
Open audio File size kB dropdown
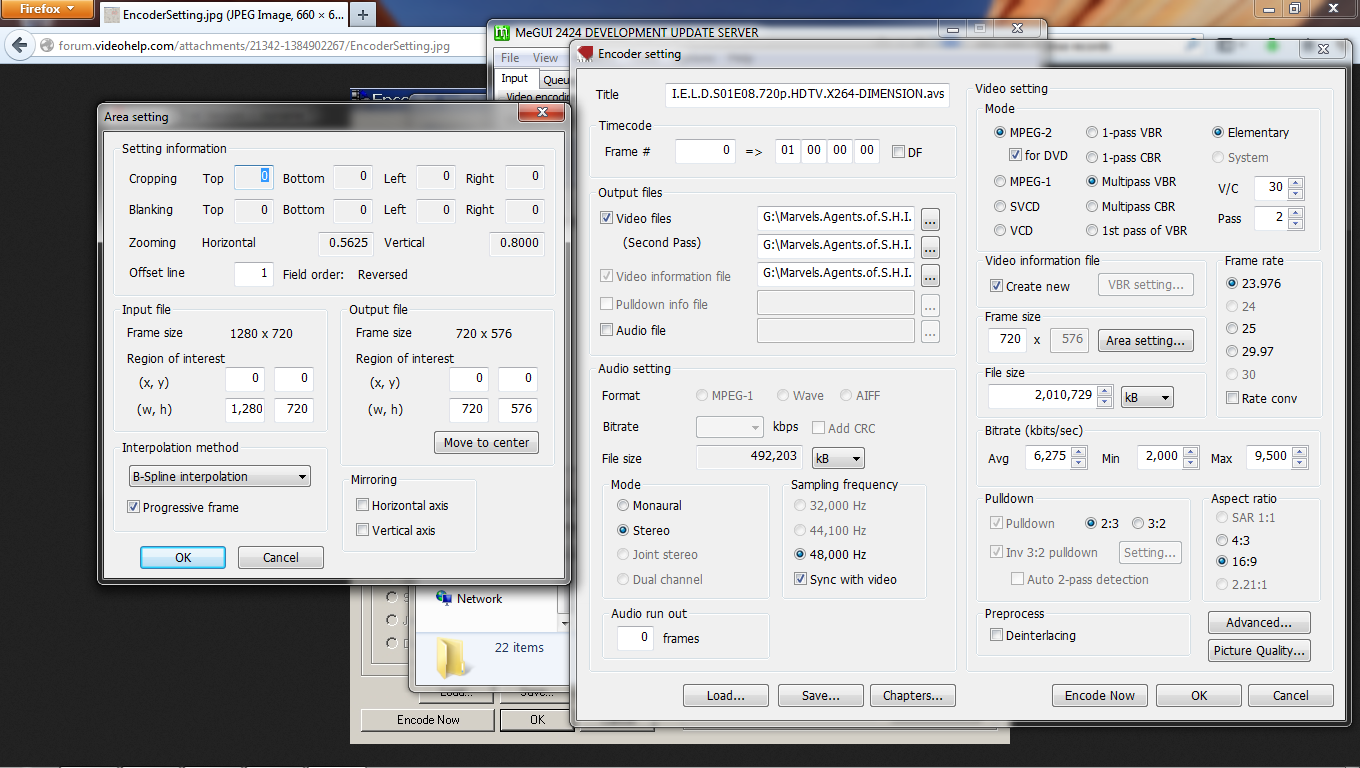(838, 458)
